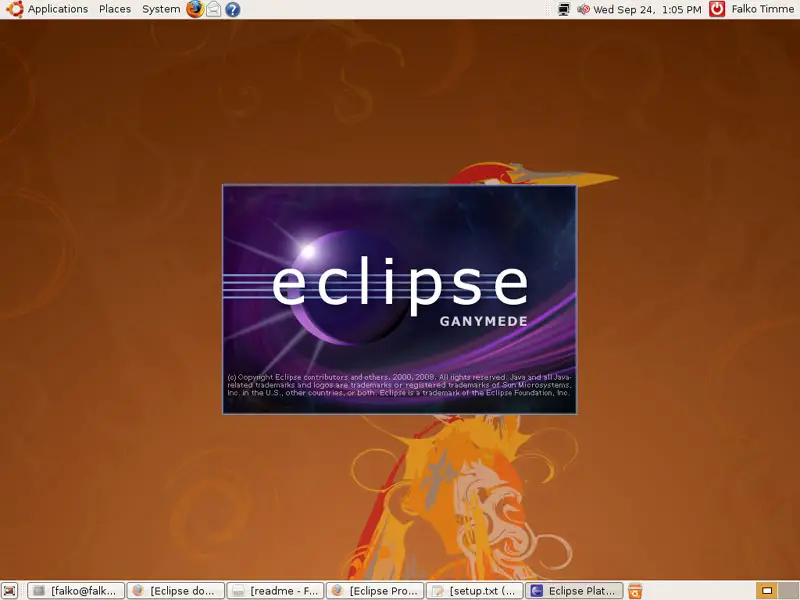Click the Ubuntu logo in the top panel

click(14, 9)
